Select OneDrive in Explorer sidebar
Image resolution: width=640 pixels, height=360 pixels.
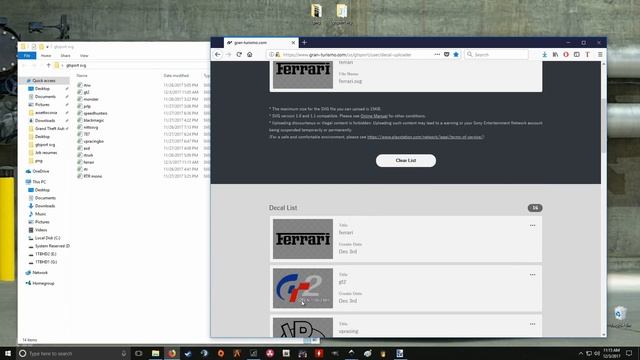tap(41, 171)
